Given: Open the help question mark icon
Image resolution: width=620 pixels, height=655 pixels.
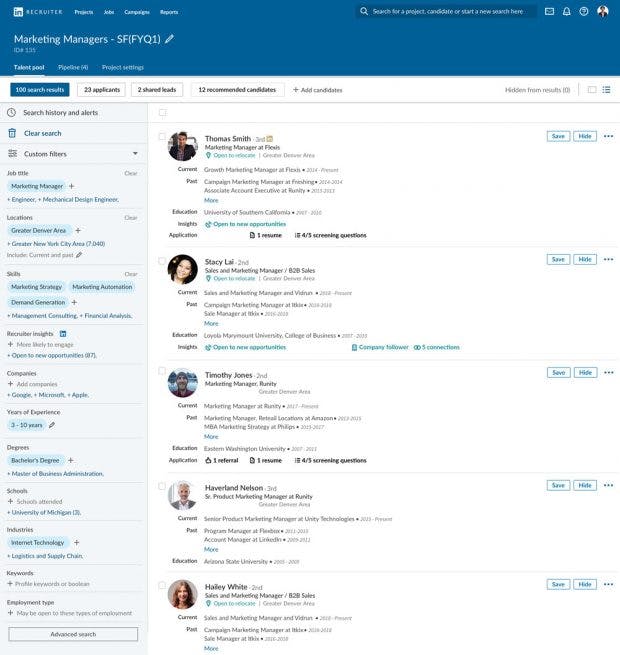Looking at the screenshot, I should (584, 11).
